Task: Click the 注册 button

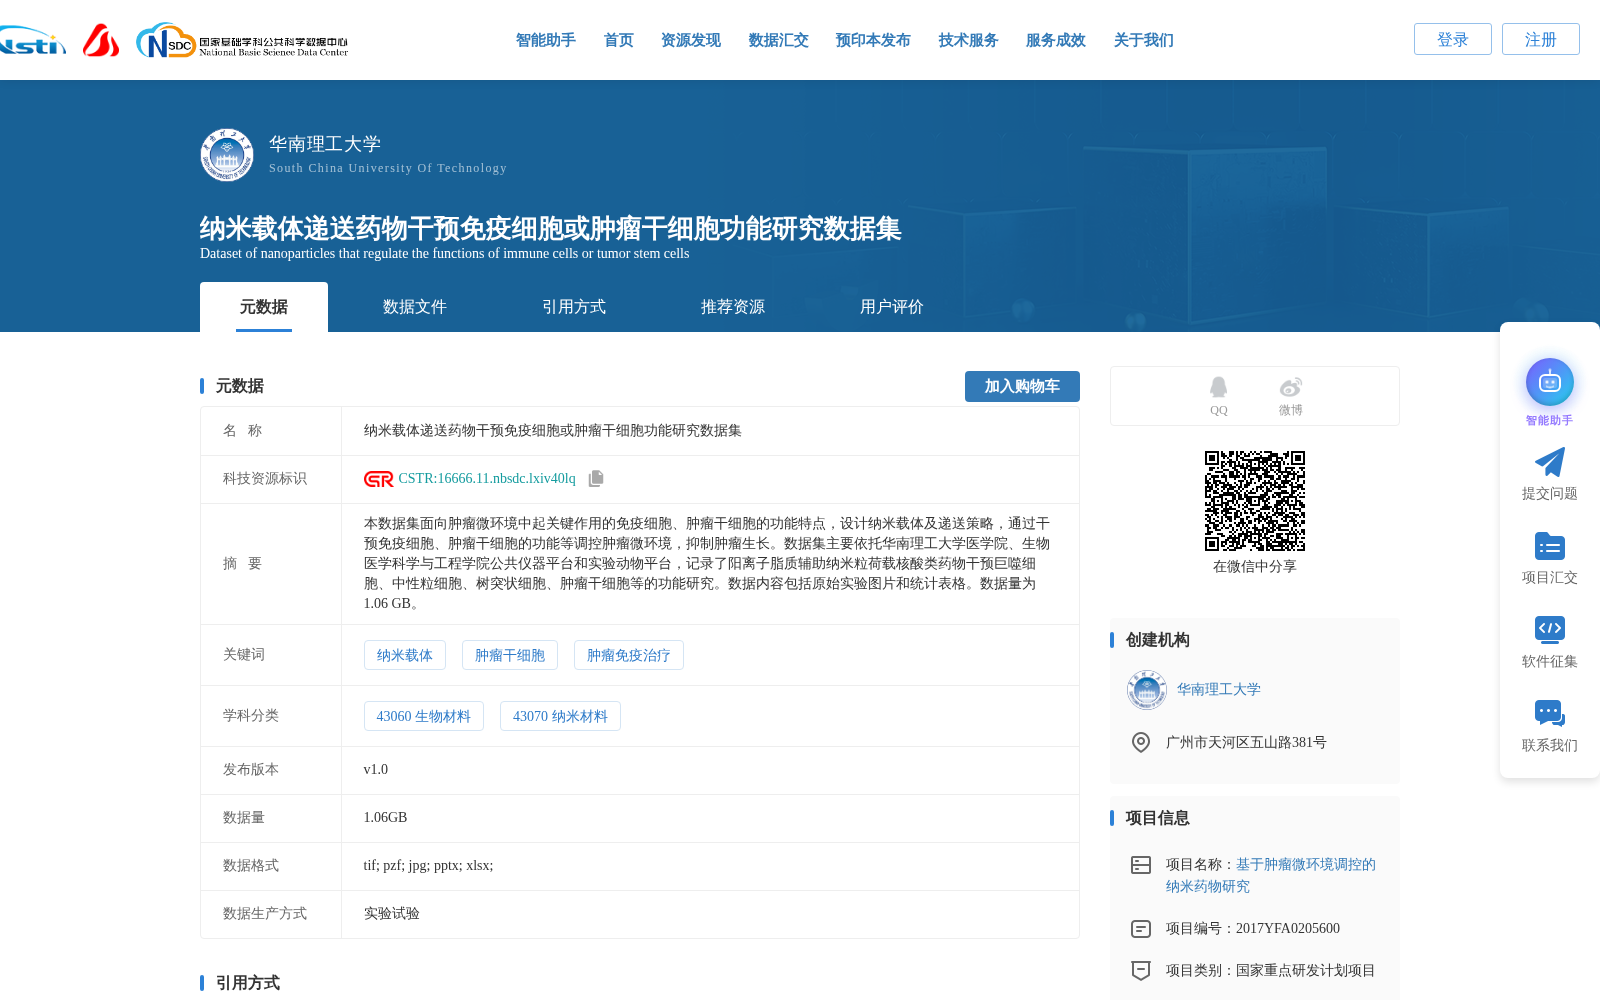Action: point(1541,39)
